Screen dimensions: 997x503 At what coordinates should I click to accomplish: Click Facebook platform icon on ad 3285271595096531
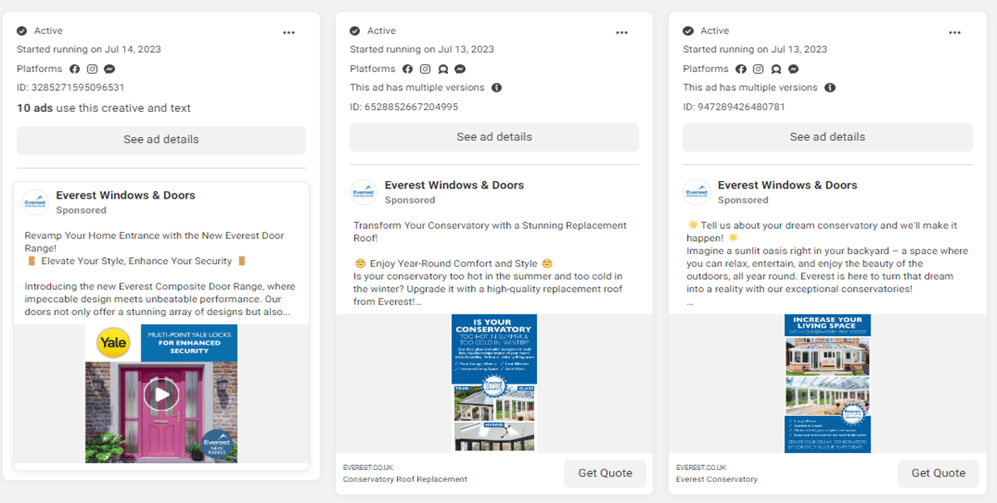pyautogui.click(x=74, y=69)
